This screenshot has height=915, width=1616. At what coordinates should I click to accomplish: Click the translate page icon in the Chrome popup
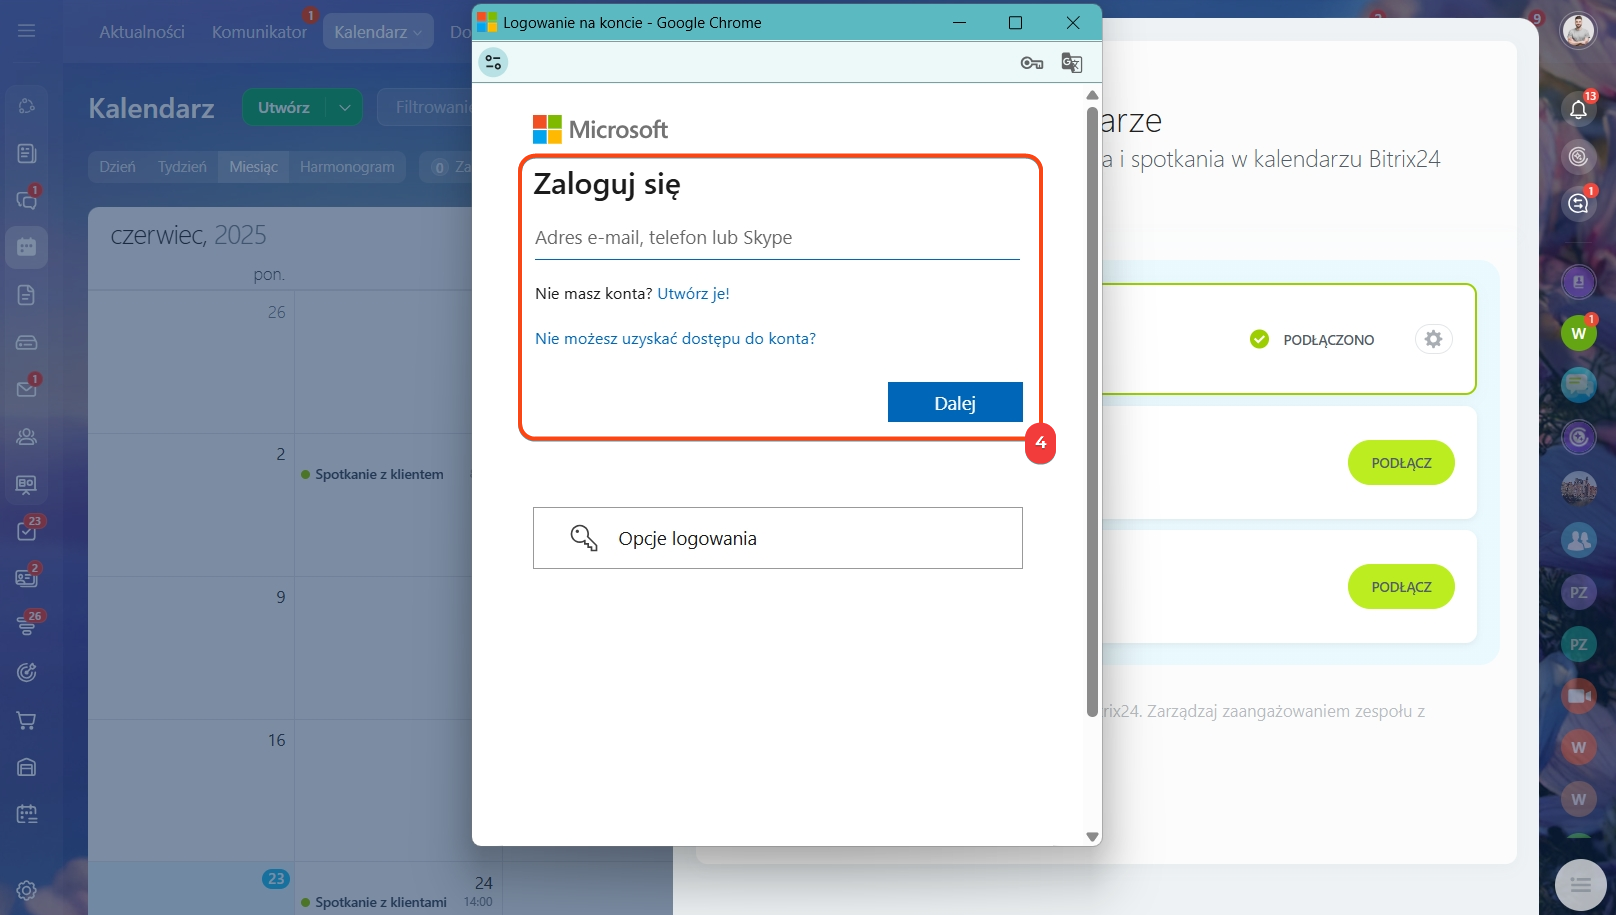(1072, 63)
